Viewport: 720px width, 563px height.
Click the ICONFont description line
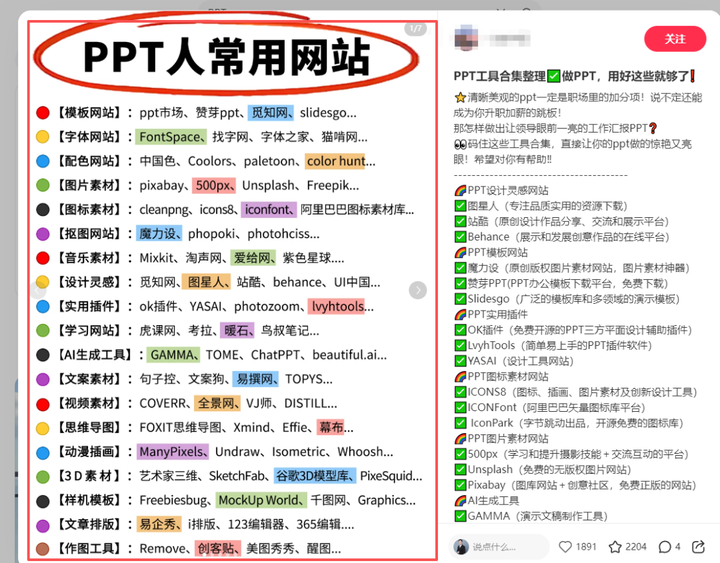point(550,408)
